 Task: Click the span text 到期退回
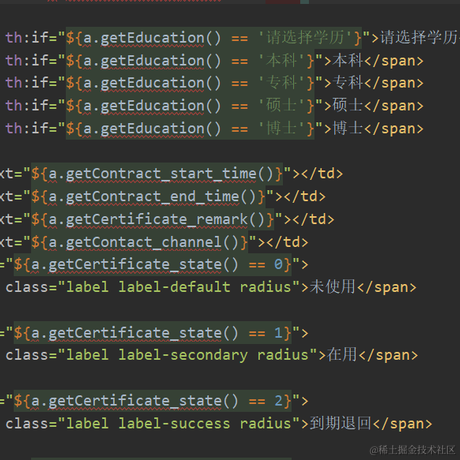click(340, 423)
